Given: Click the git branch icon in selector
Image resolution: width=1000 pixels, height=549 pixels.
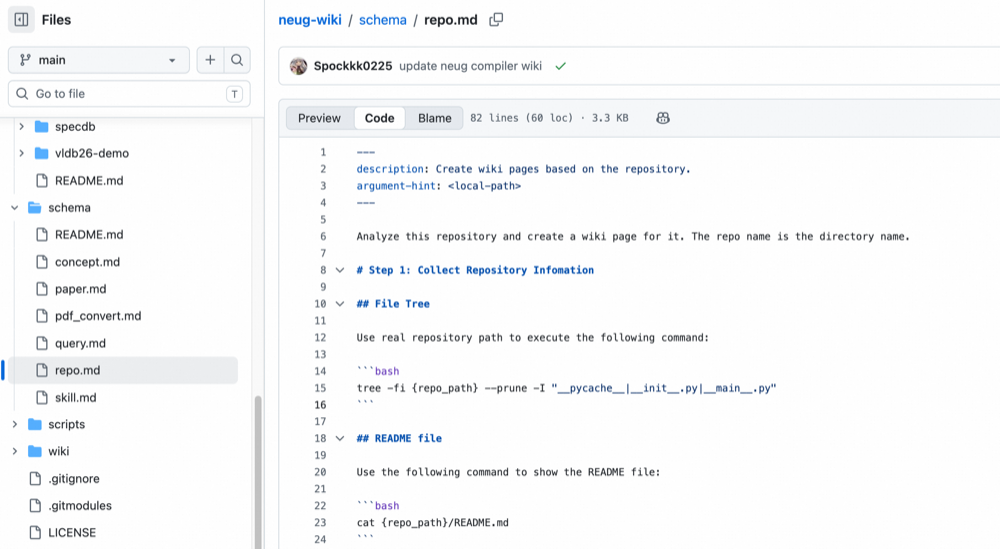Looking at the screenshot, I should [x=25, y=60].
